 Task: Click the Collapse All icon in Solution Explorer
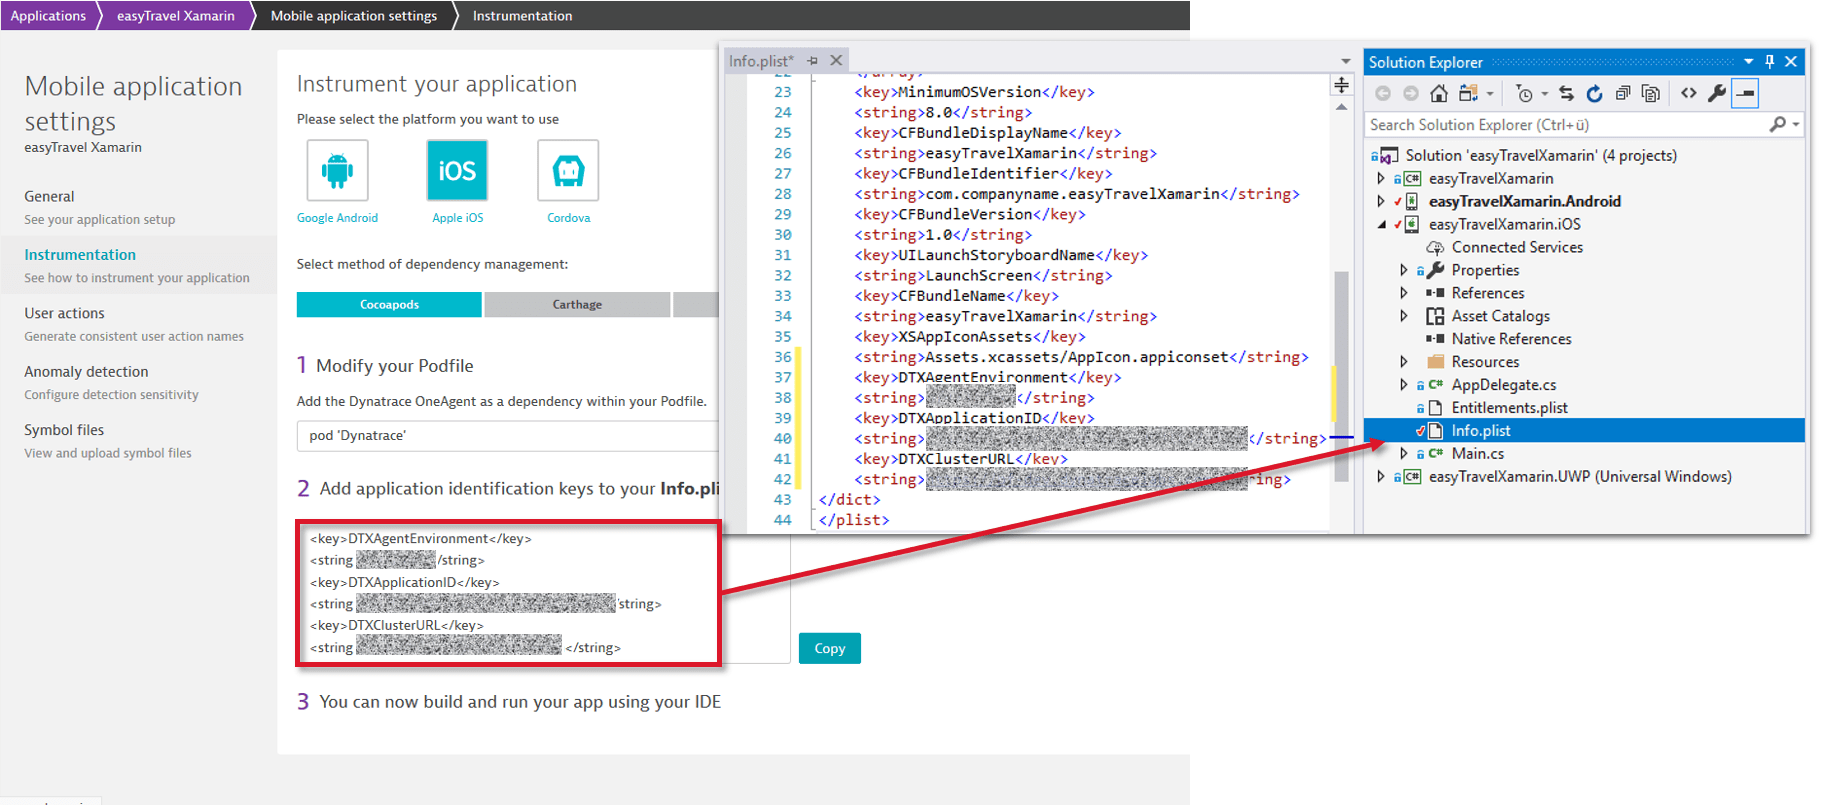[x=1622, y=93]
